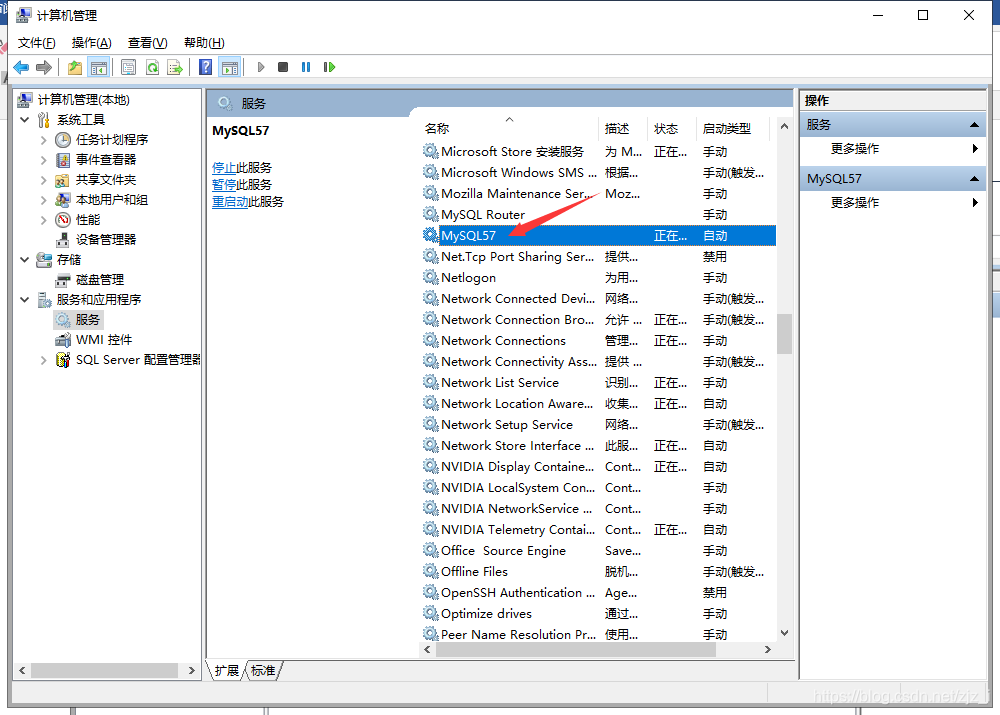This screenshot has width=1000, height=715.
Task: Collapse the 服务和应用程序 tree node
Action: (24, 300)
